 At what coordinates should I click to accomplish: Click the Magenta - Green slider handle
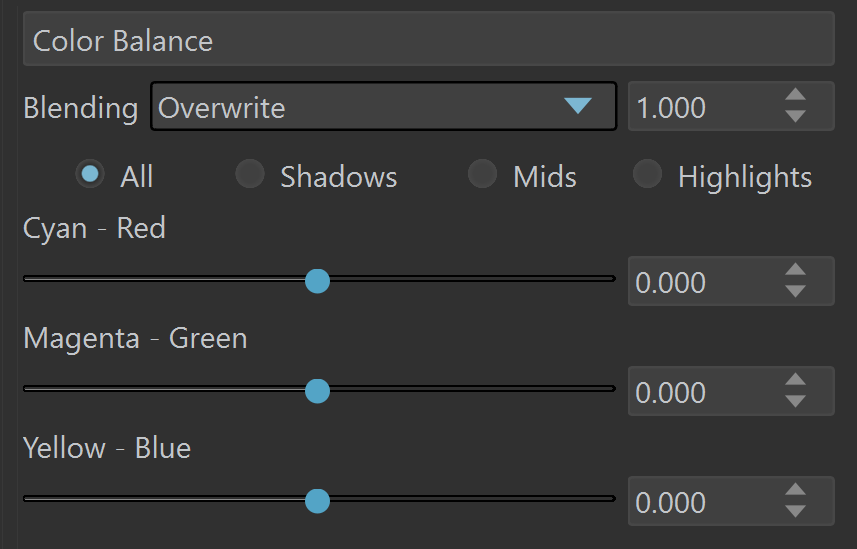317,390
